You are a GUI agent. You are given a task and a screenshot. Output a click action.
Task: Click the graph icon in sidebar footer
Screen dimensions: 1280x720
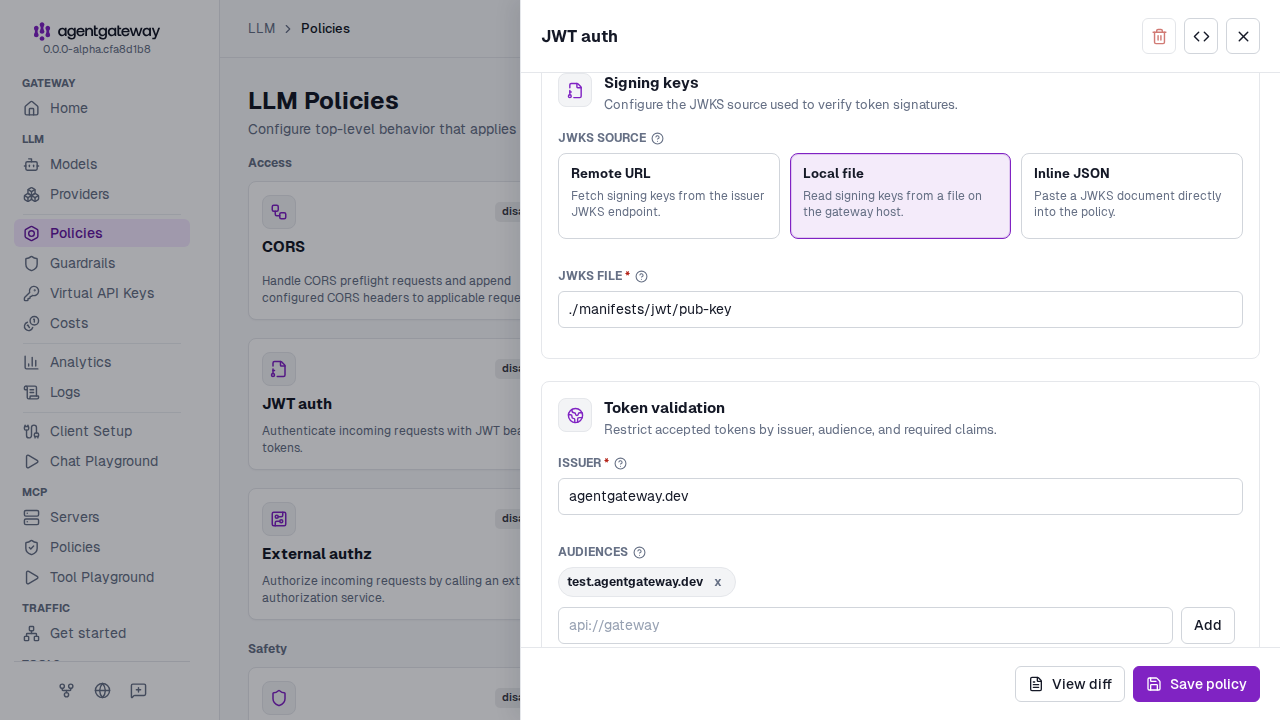click(x=66, y=690)
